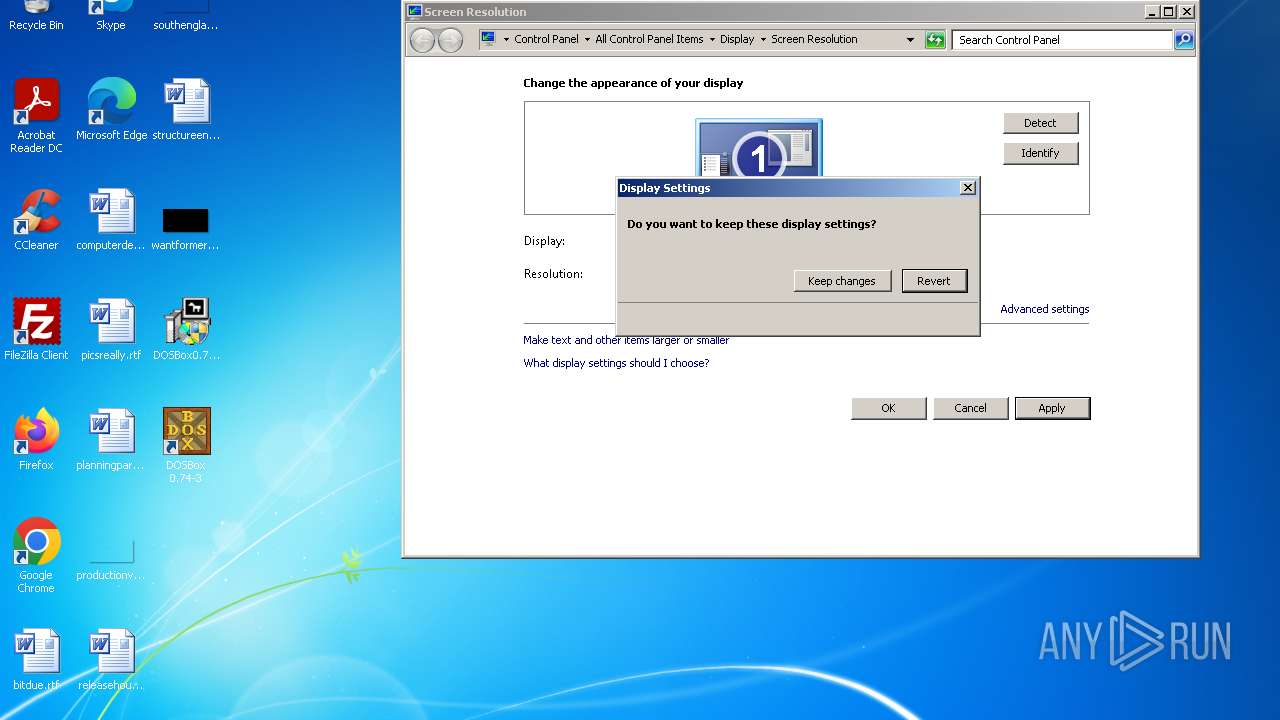Select the DOSBox0.7 installer icon
1280x720 pixels.
(x=186, y=329)
